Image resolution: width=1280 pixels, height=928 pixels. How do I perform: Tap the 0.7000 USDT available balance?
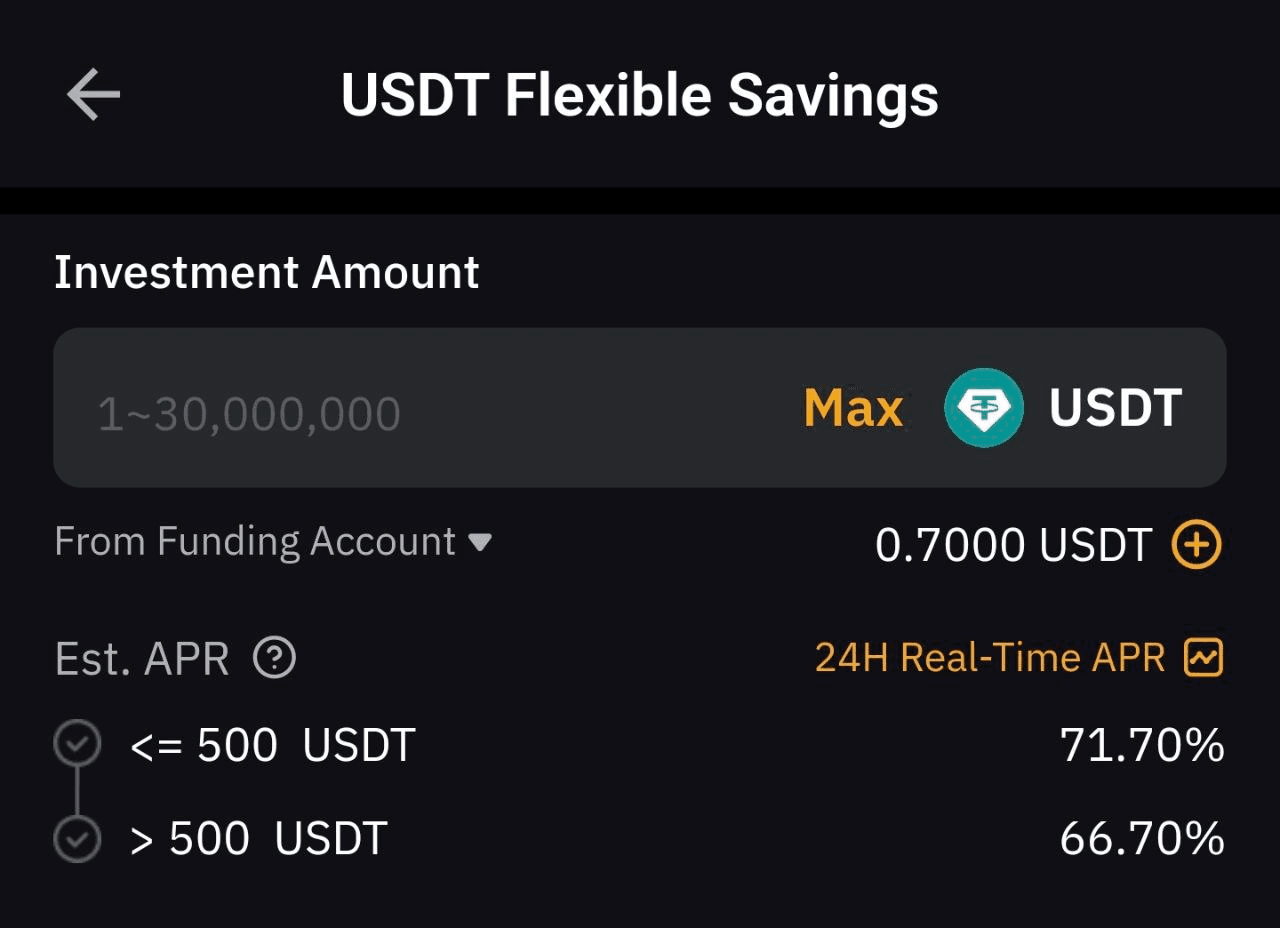point(1013,545)
